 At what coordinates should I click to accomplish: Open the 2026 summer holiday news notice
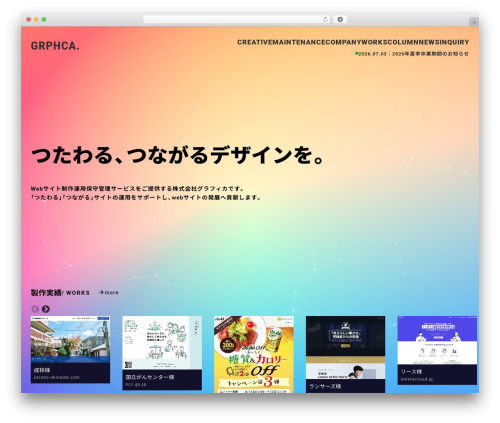[x=412, y=54]
